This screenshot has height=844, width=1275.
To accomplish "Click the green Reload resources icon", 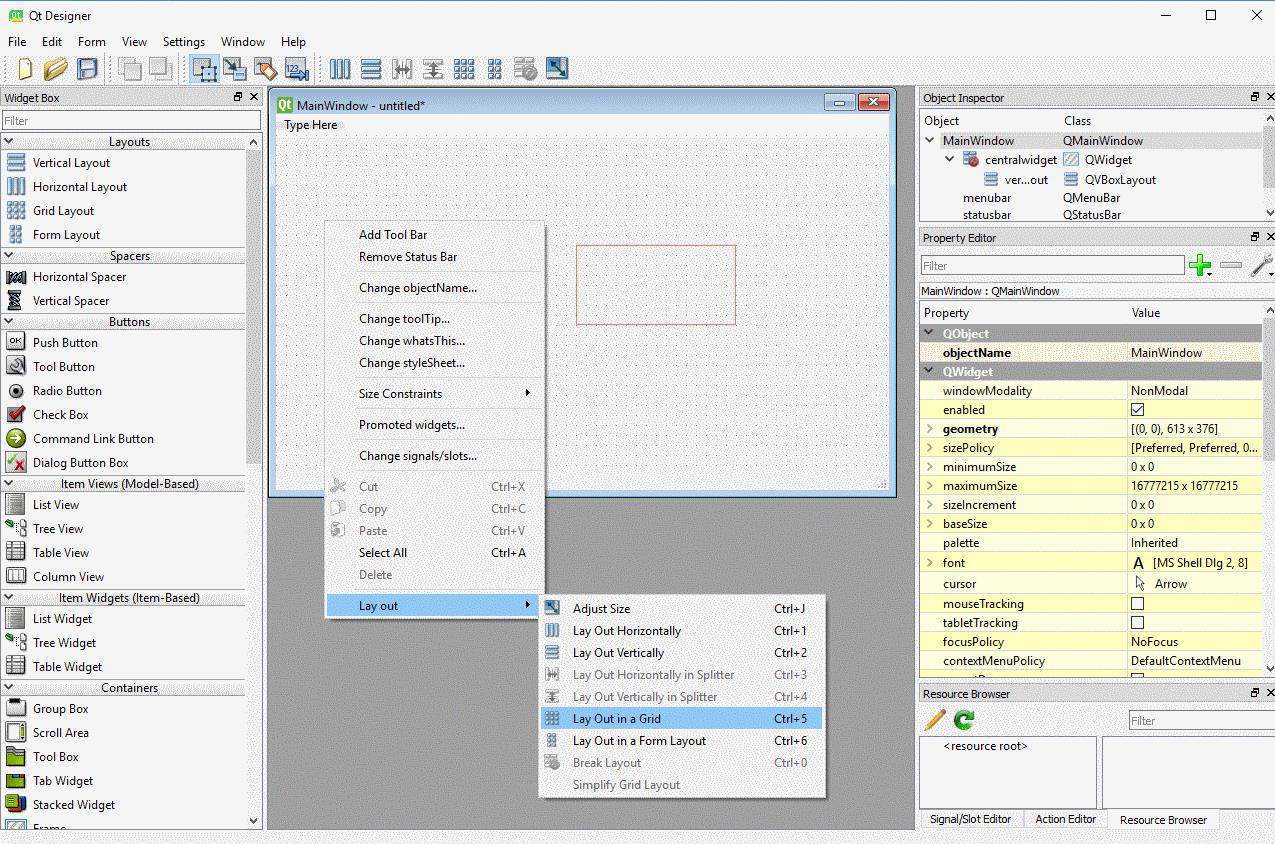I will point(964,720).
